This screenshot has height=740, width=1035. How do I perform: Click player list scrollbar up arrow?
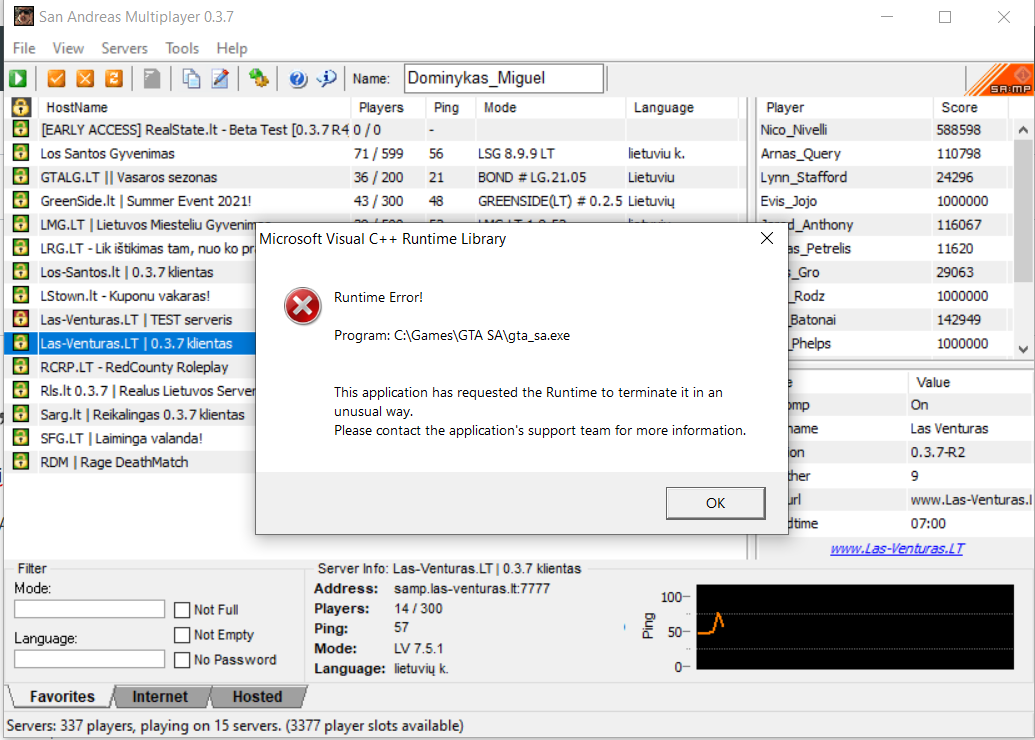[1023, 129]
